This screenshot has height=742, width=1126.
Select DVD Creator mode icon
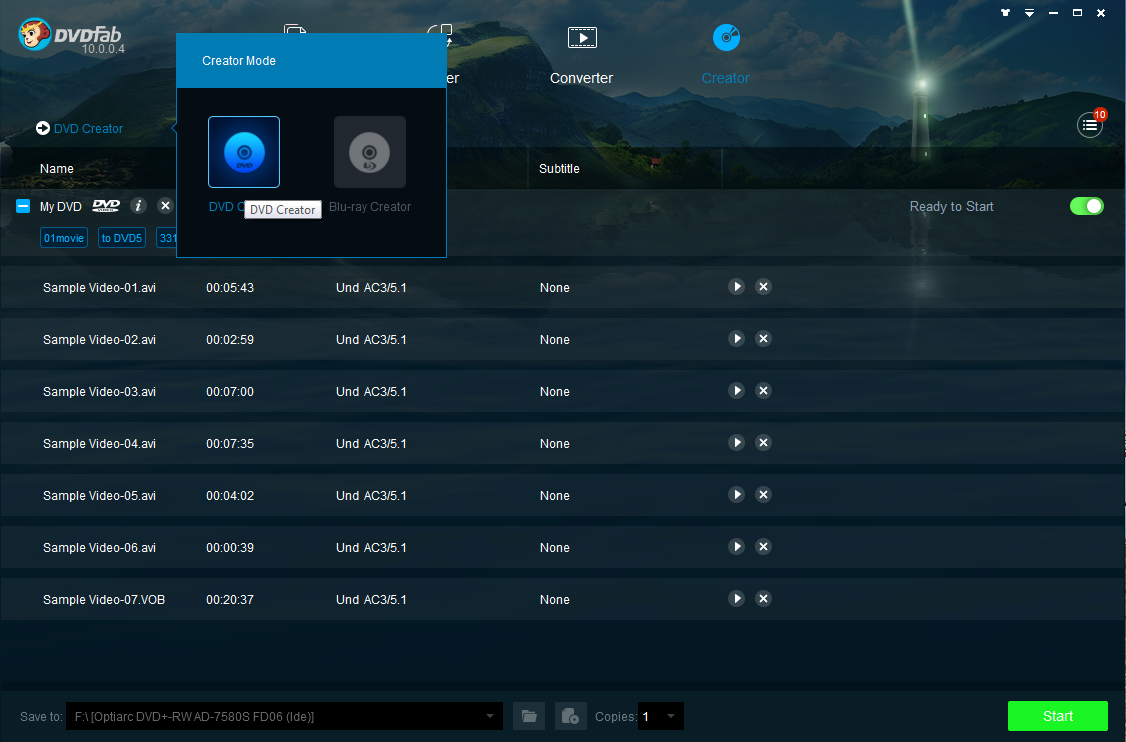pyautogui.click(x=244, y=152)
